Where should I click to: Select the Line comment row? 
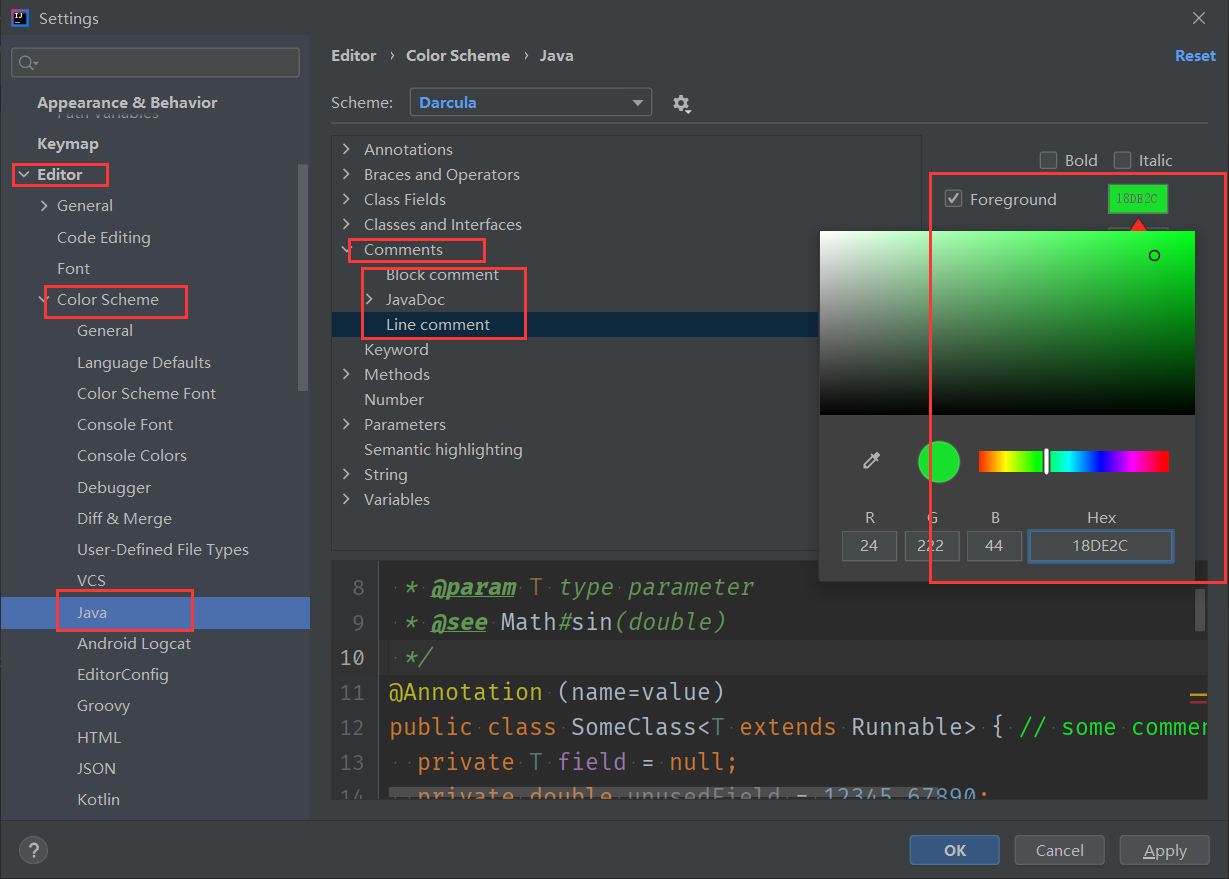[575, 324]
